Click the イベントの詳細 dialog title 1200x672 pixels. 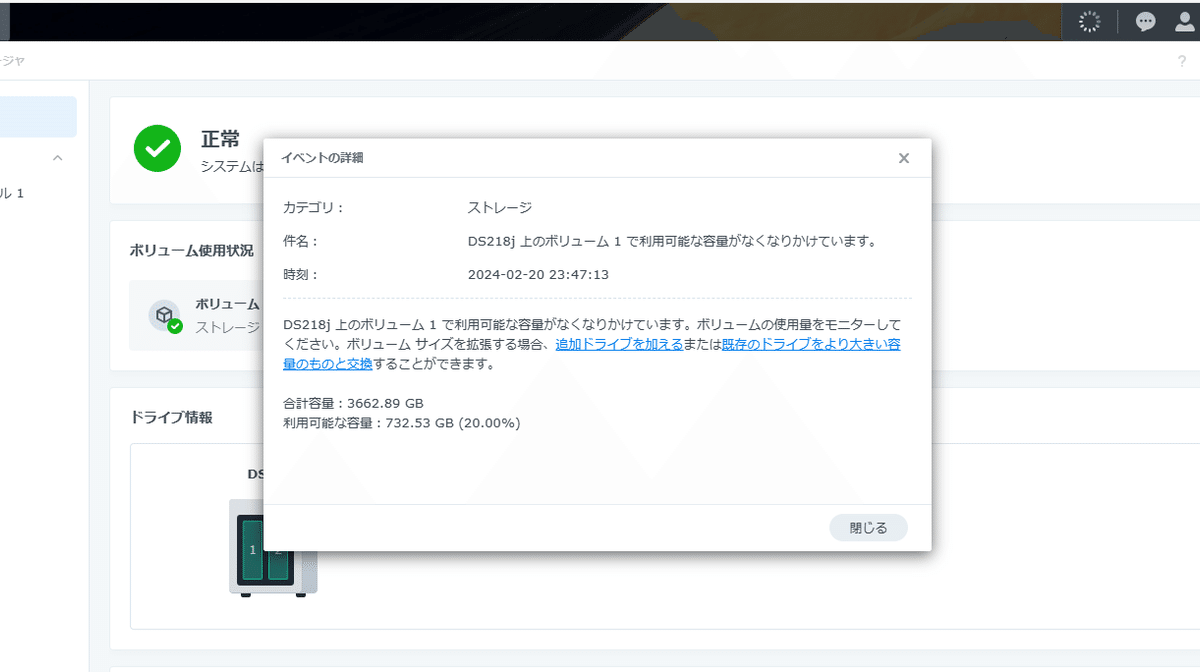[322, 158]
